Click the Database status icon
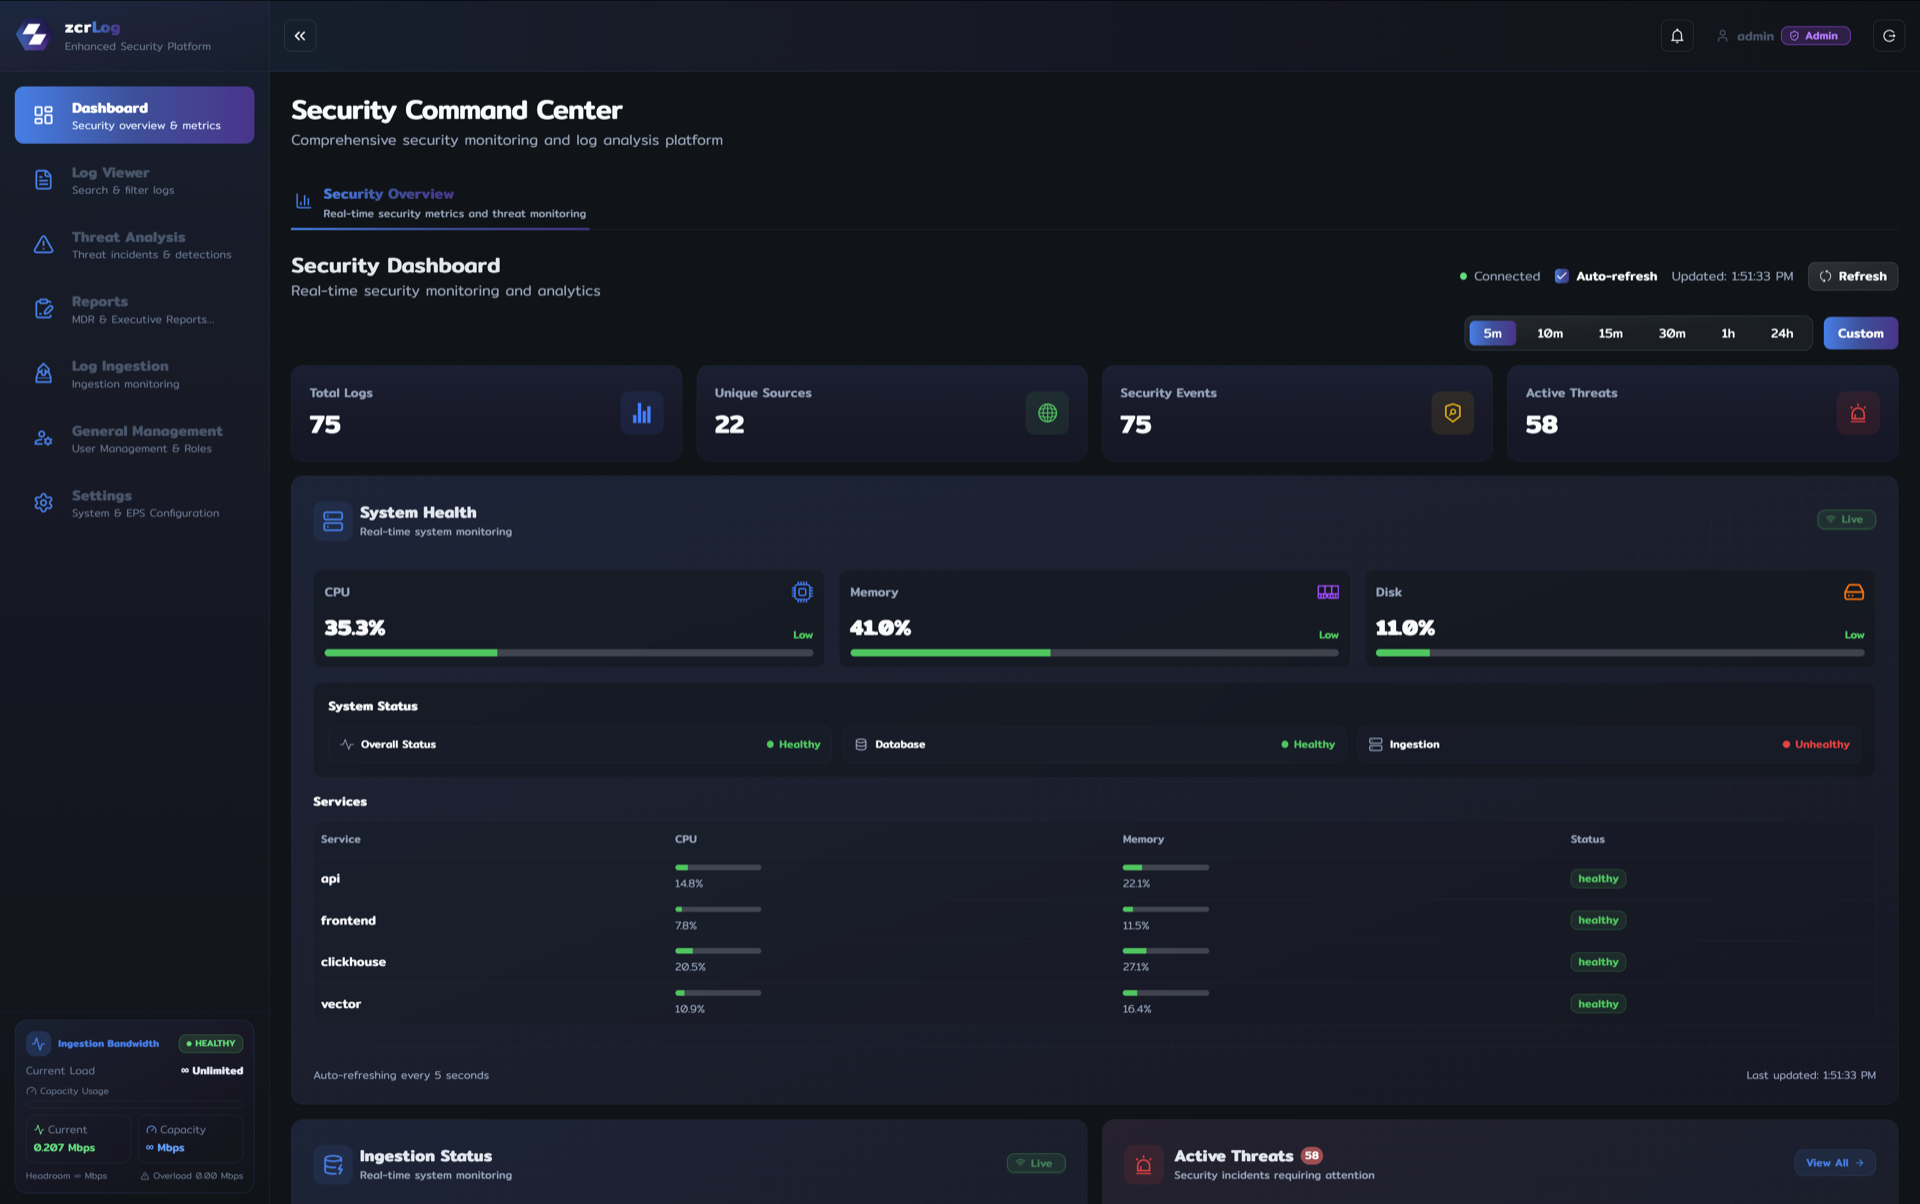Viewport: 1920px width, 1204px height. pyautogui.click(x=861, y=744)
